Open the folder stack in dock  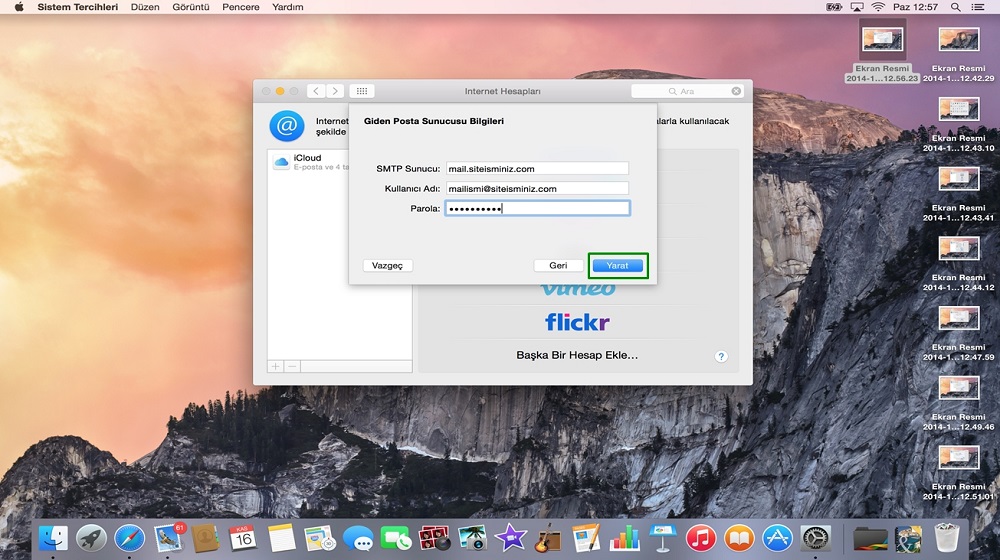click(870, 538)
